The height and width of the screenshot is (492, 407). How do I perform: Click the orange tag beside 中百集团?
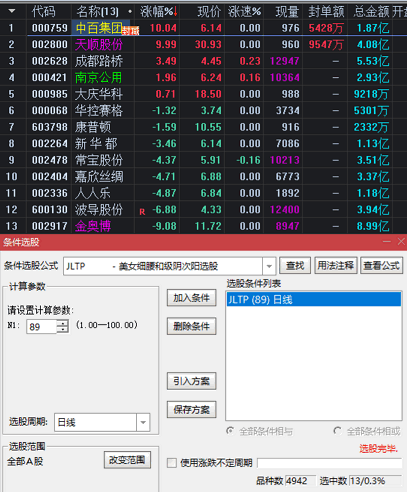click(x=130, y=31)
